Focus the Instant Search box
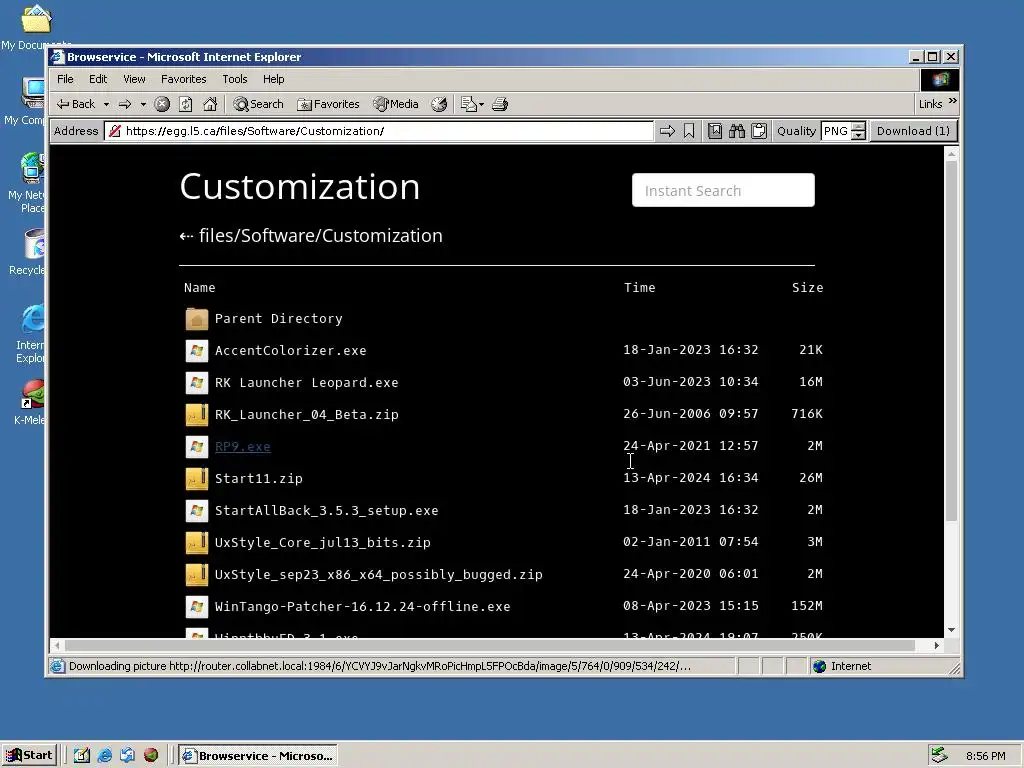This screenshot has width=1024, height=768. coord(723,190)
